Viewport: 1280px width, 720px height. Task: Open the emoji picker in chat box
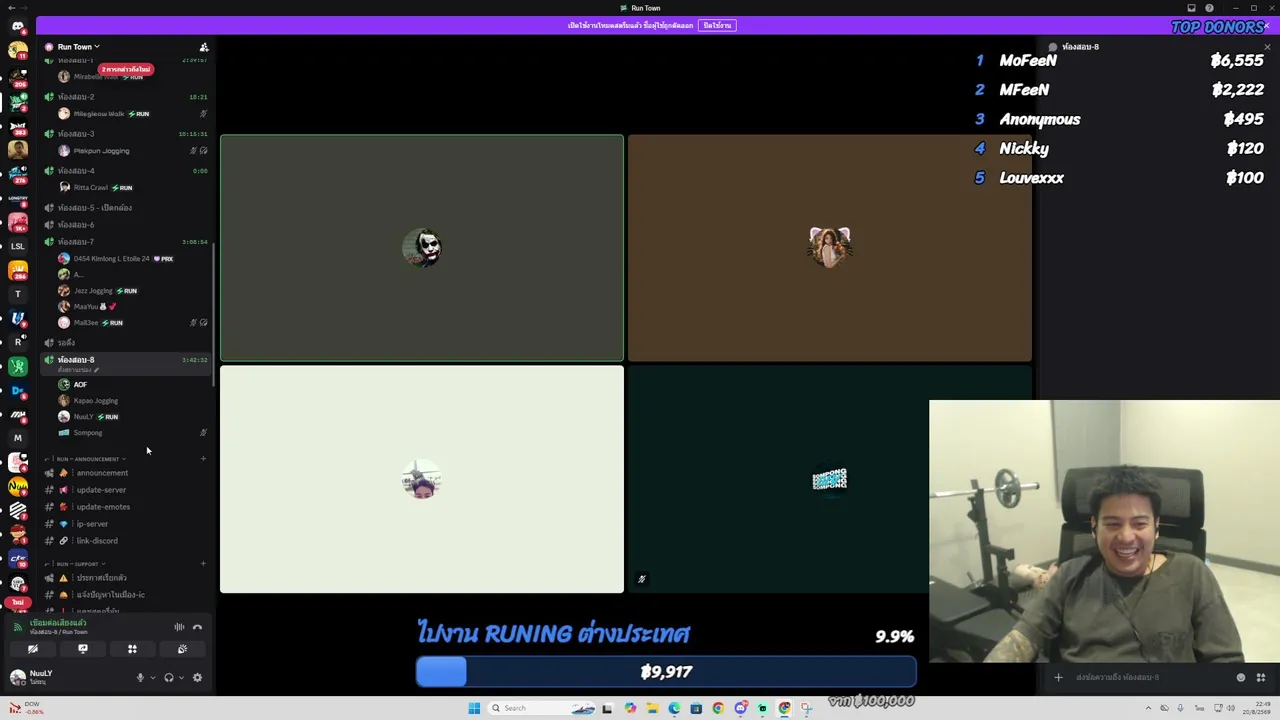1241,677
